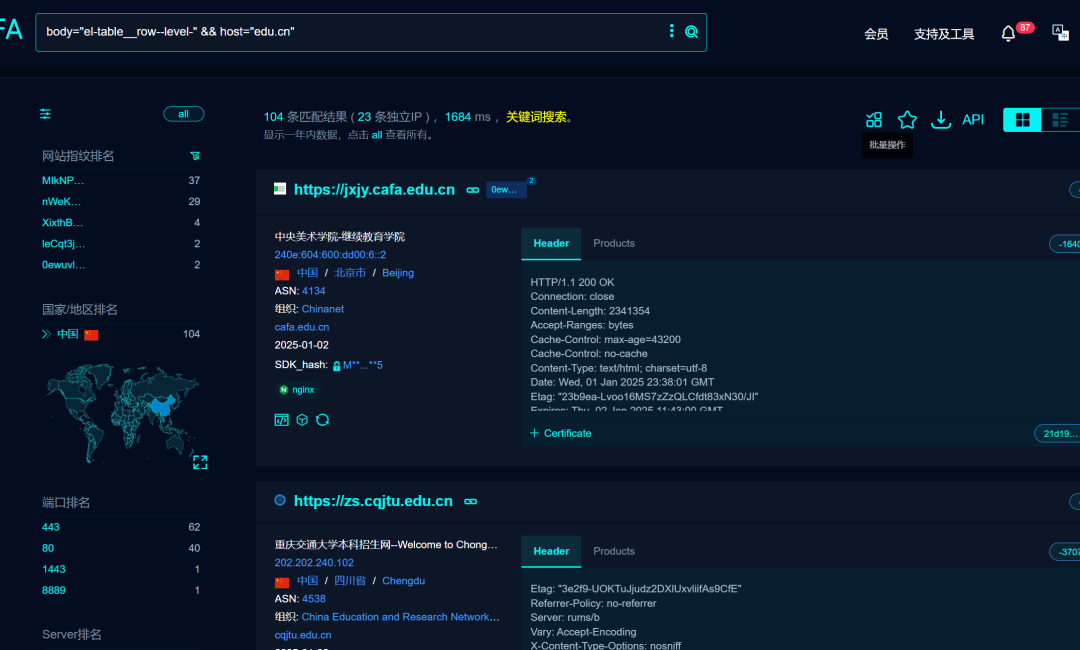Click the cqjtu site favicon
The height and width of the screenshot is (650, 1080).
click(x=280, y=500)
